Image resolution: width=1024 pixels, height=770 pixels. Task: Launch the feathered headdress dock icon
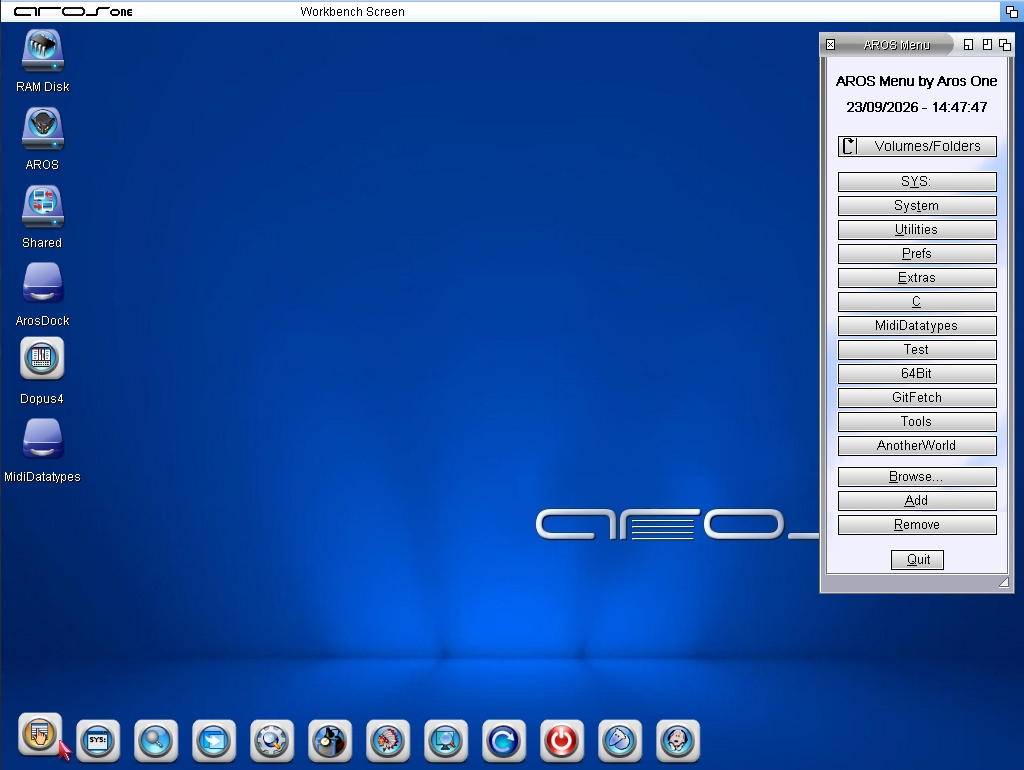[388, 741]
